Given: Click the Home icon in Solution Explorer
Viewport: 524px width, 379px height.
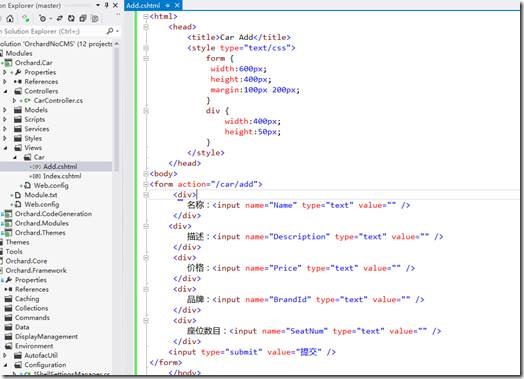Looking at the screenshot, I should (10, 18).
